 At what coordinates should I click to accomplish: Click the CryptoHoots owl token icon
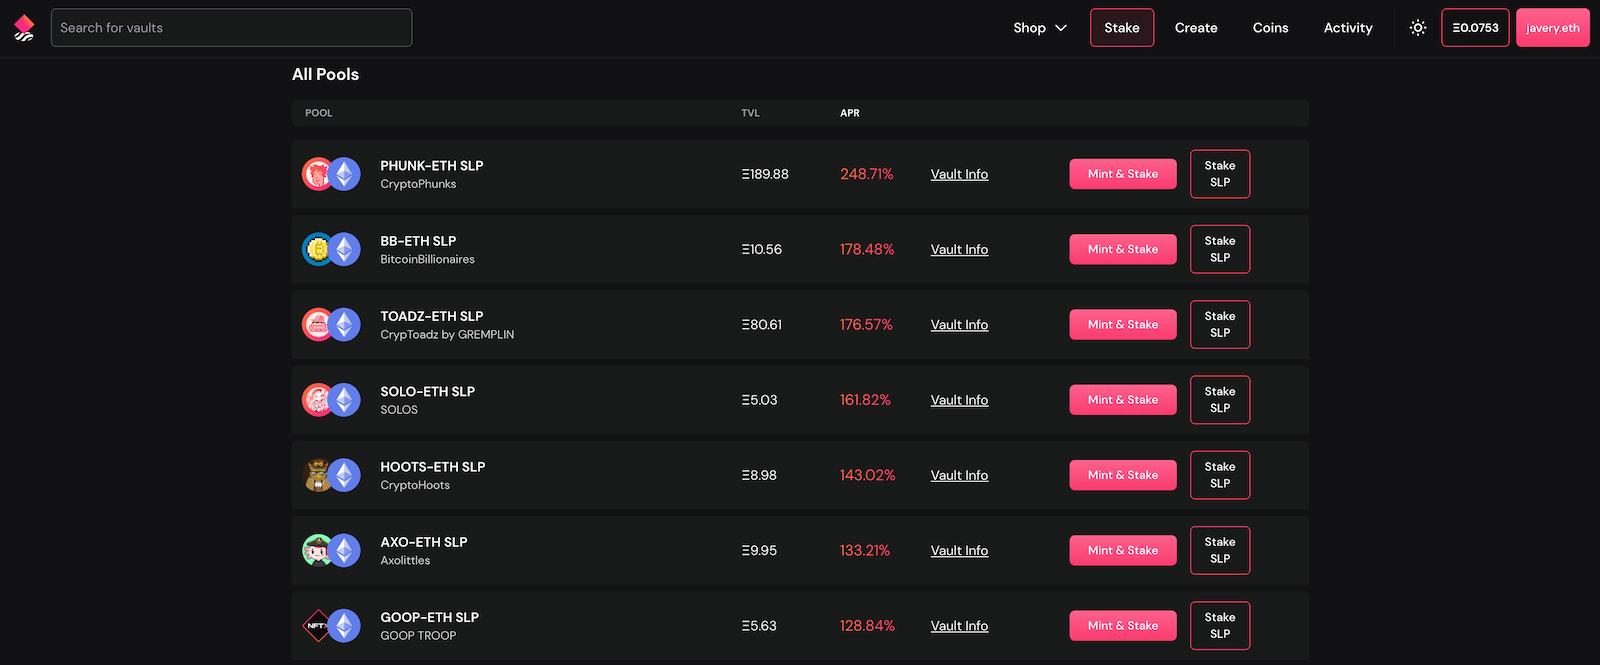(x=317, y=475)
